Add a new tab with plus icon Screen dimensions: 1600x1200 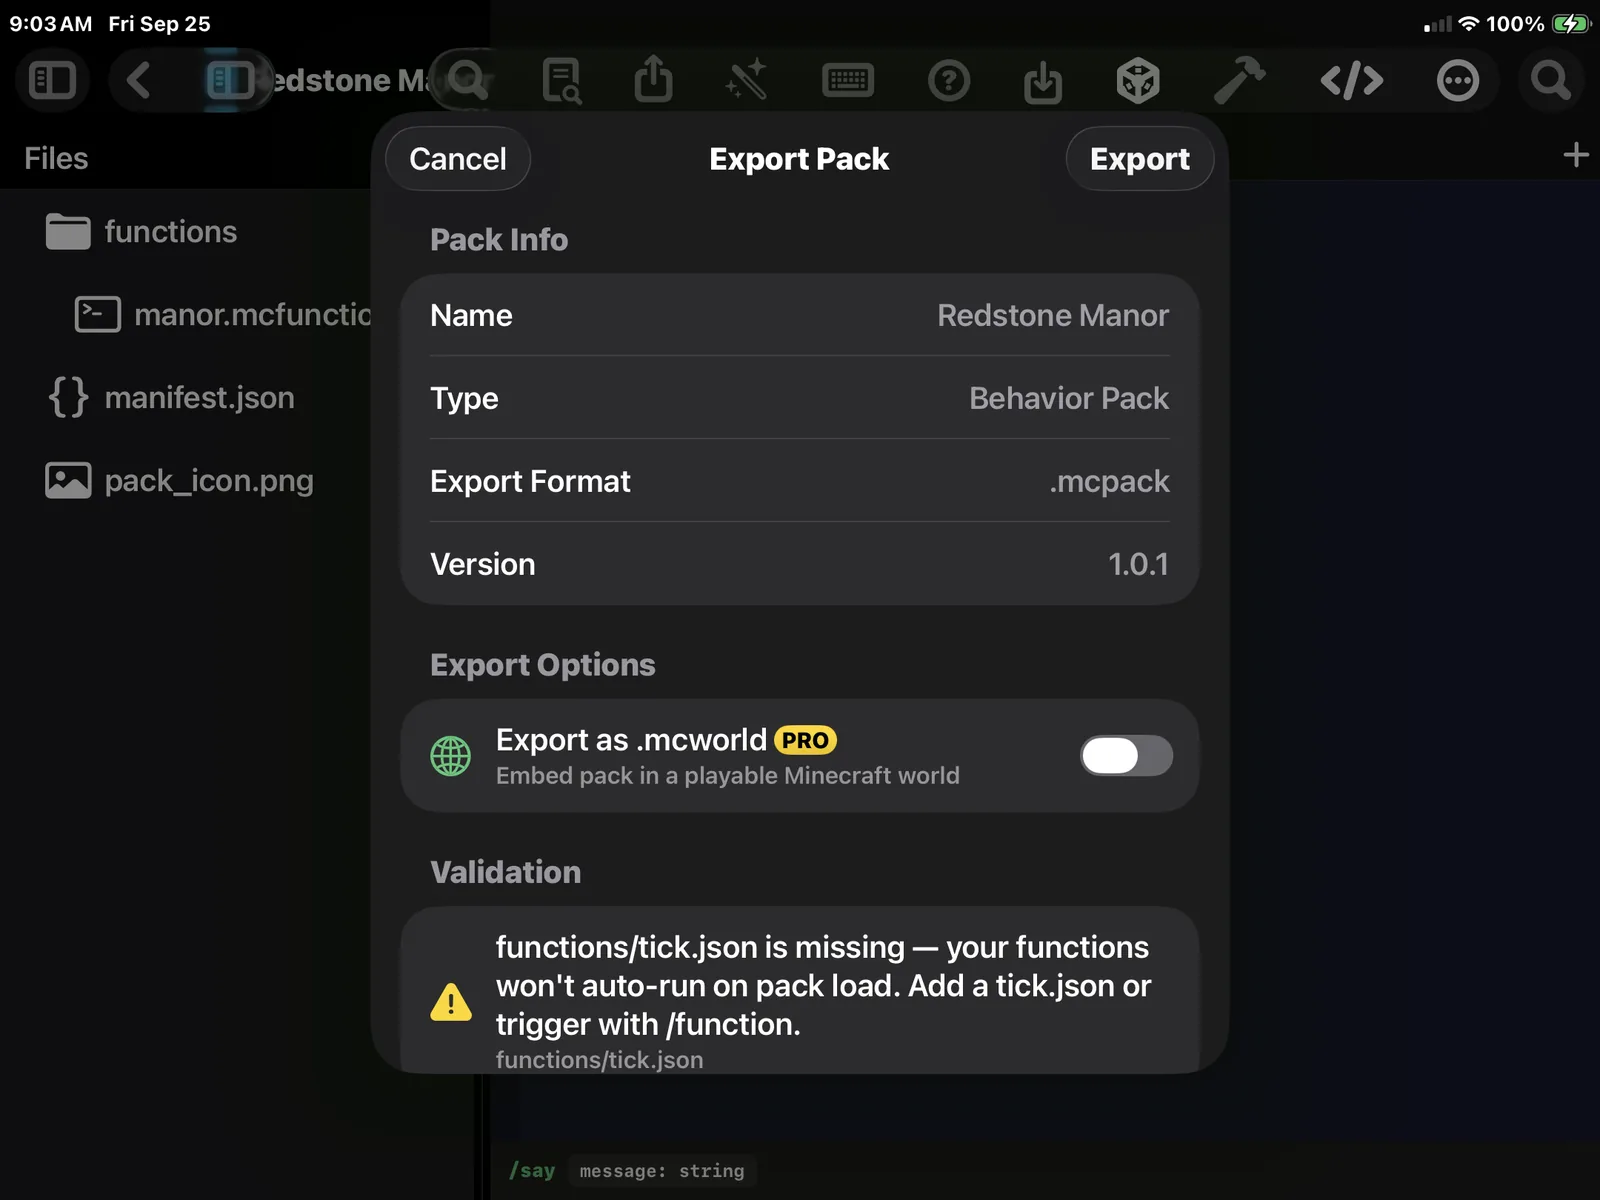tap(1576, 155)
